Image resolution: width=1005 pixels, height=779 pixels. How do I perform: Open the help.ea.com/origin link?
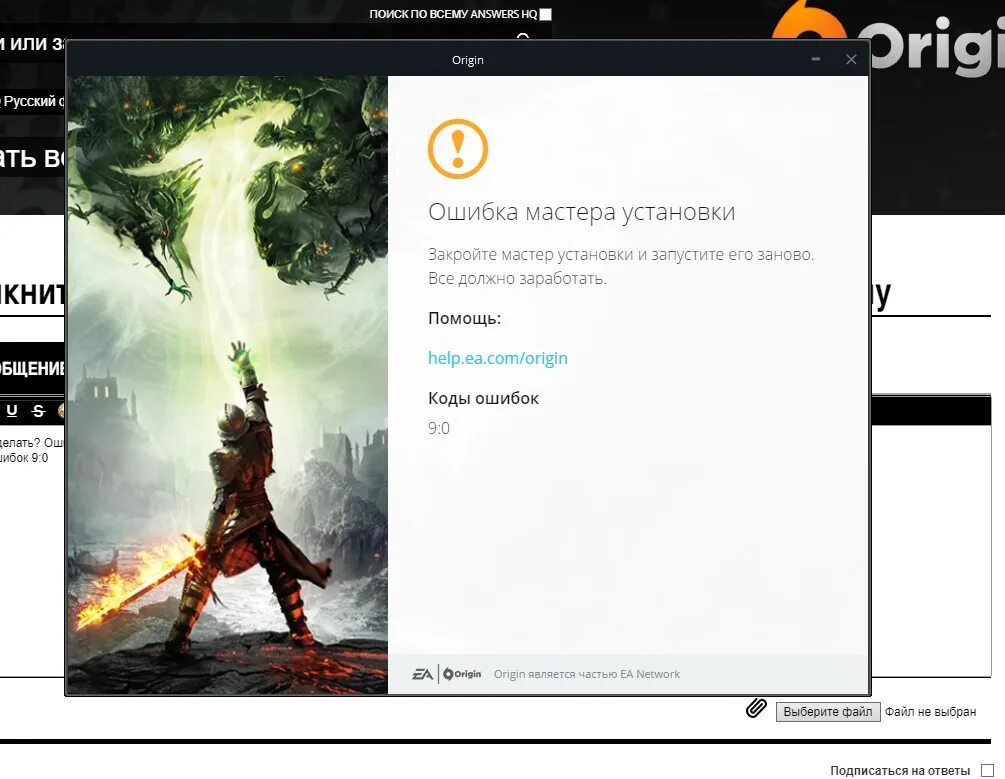pyautogui.click(x=497, y=358)
